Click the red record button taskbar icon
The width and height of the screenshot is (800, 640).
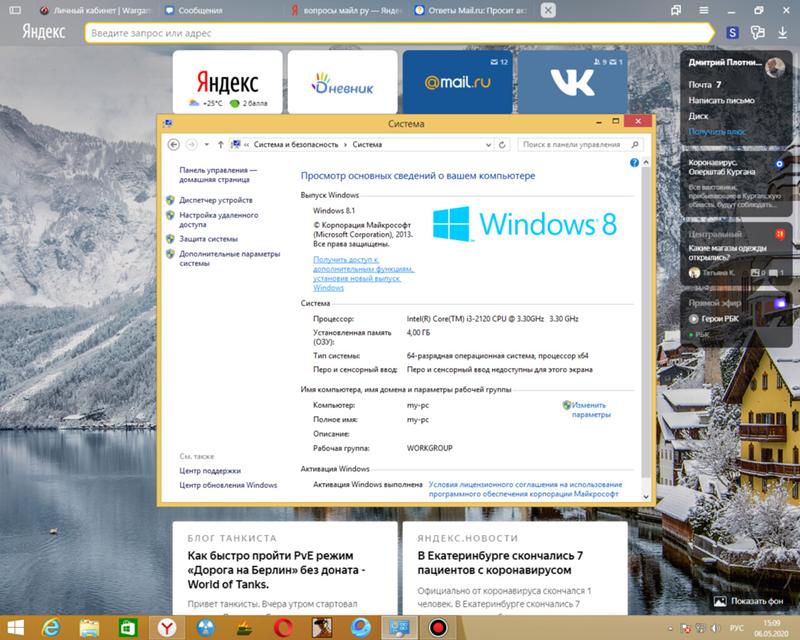click(x=438, y=628)
